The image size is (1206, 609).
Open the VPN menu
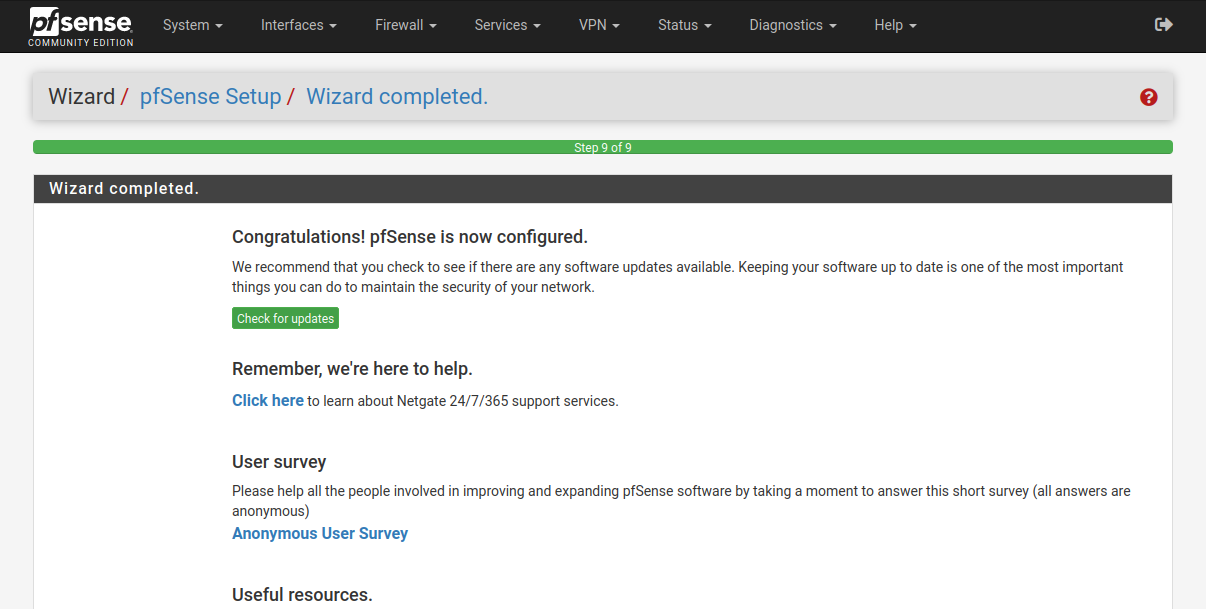599,25
